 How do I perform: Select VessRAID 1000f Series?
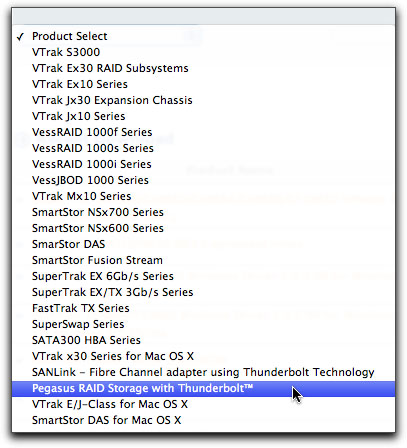click(x=203, y=132)
